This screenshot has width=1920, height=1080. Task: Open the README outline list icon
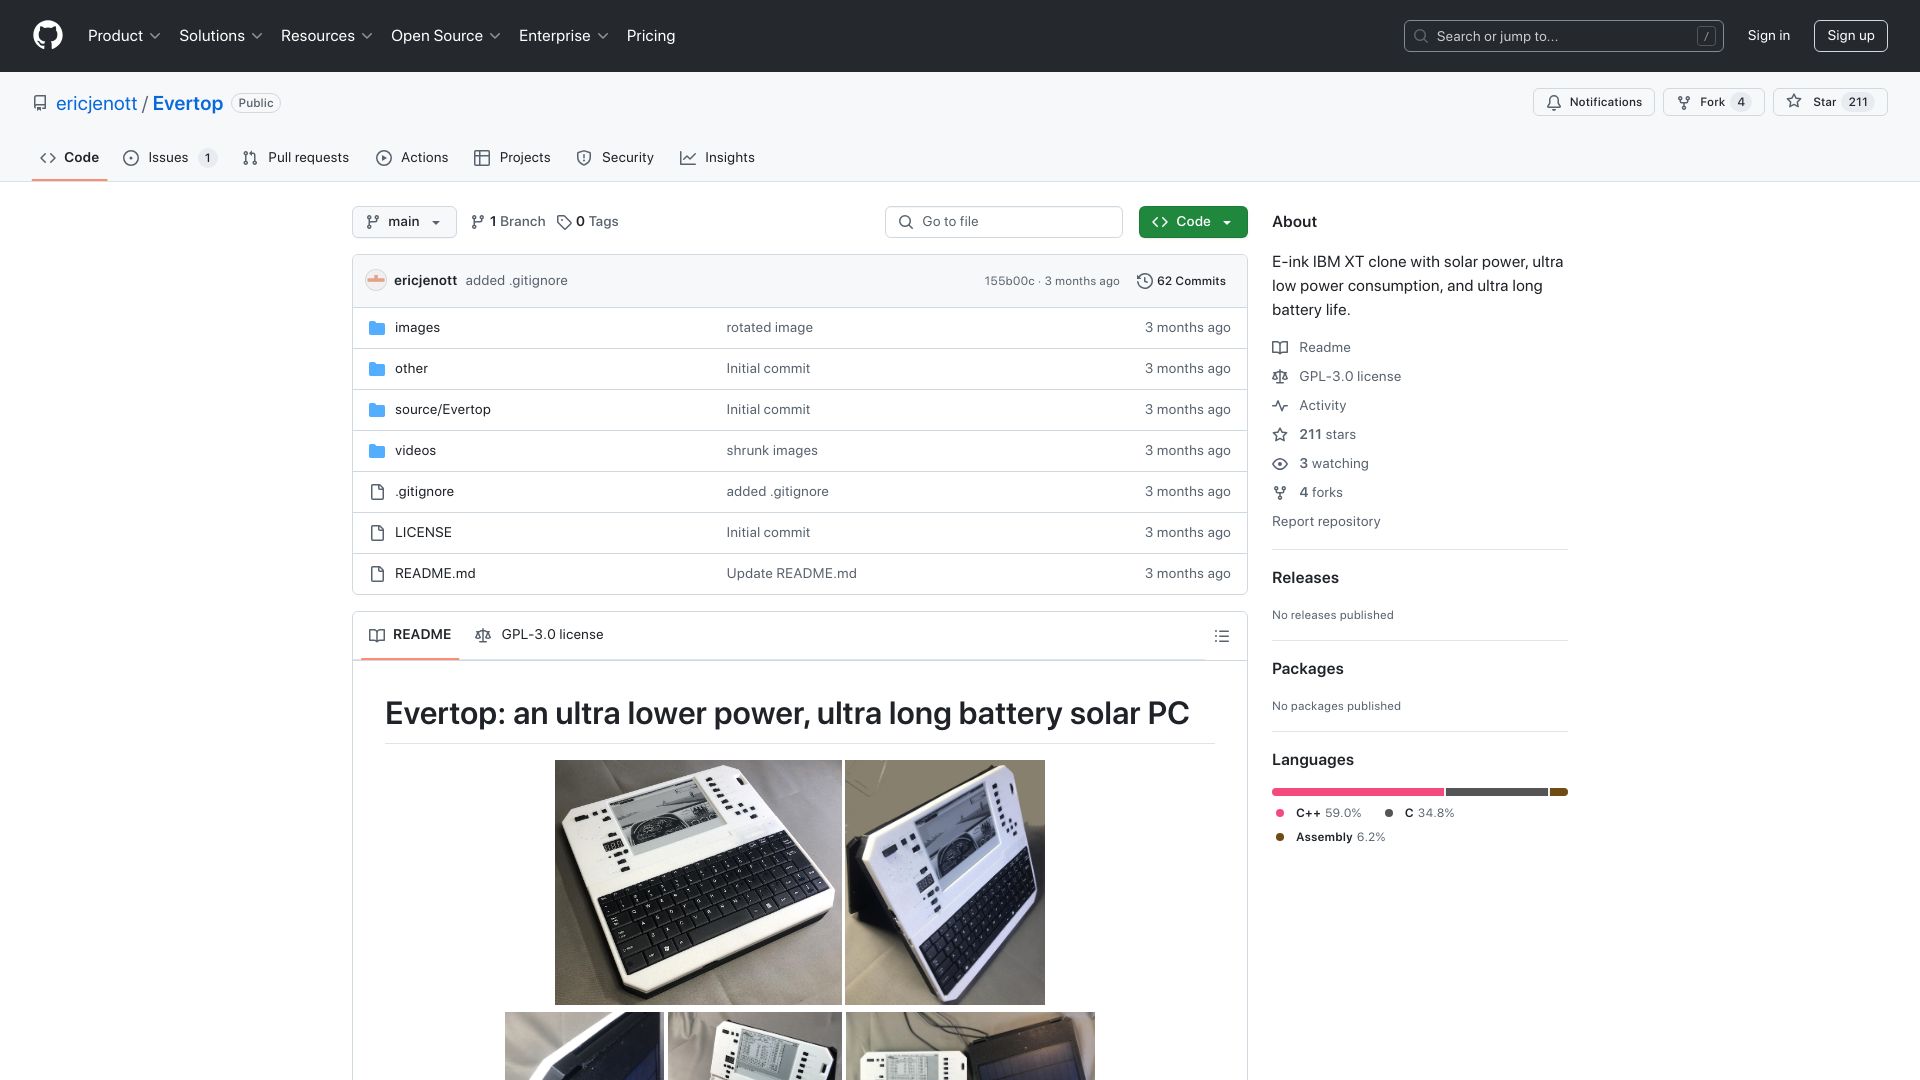click(x=1222, y=636)
